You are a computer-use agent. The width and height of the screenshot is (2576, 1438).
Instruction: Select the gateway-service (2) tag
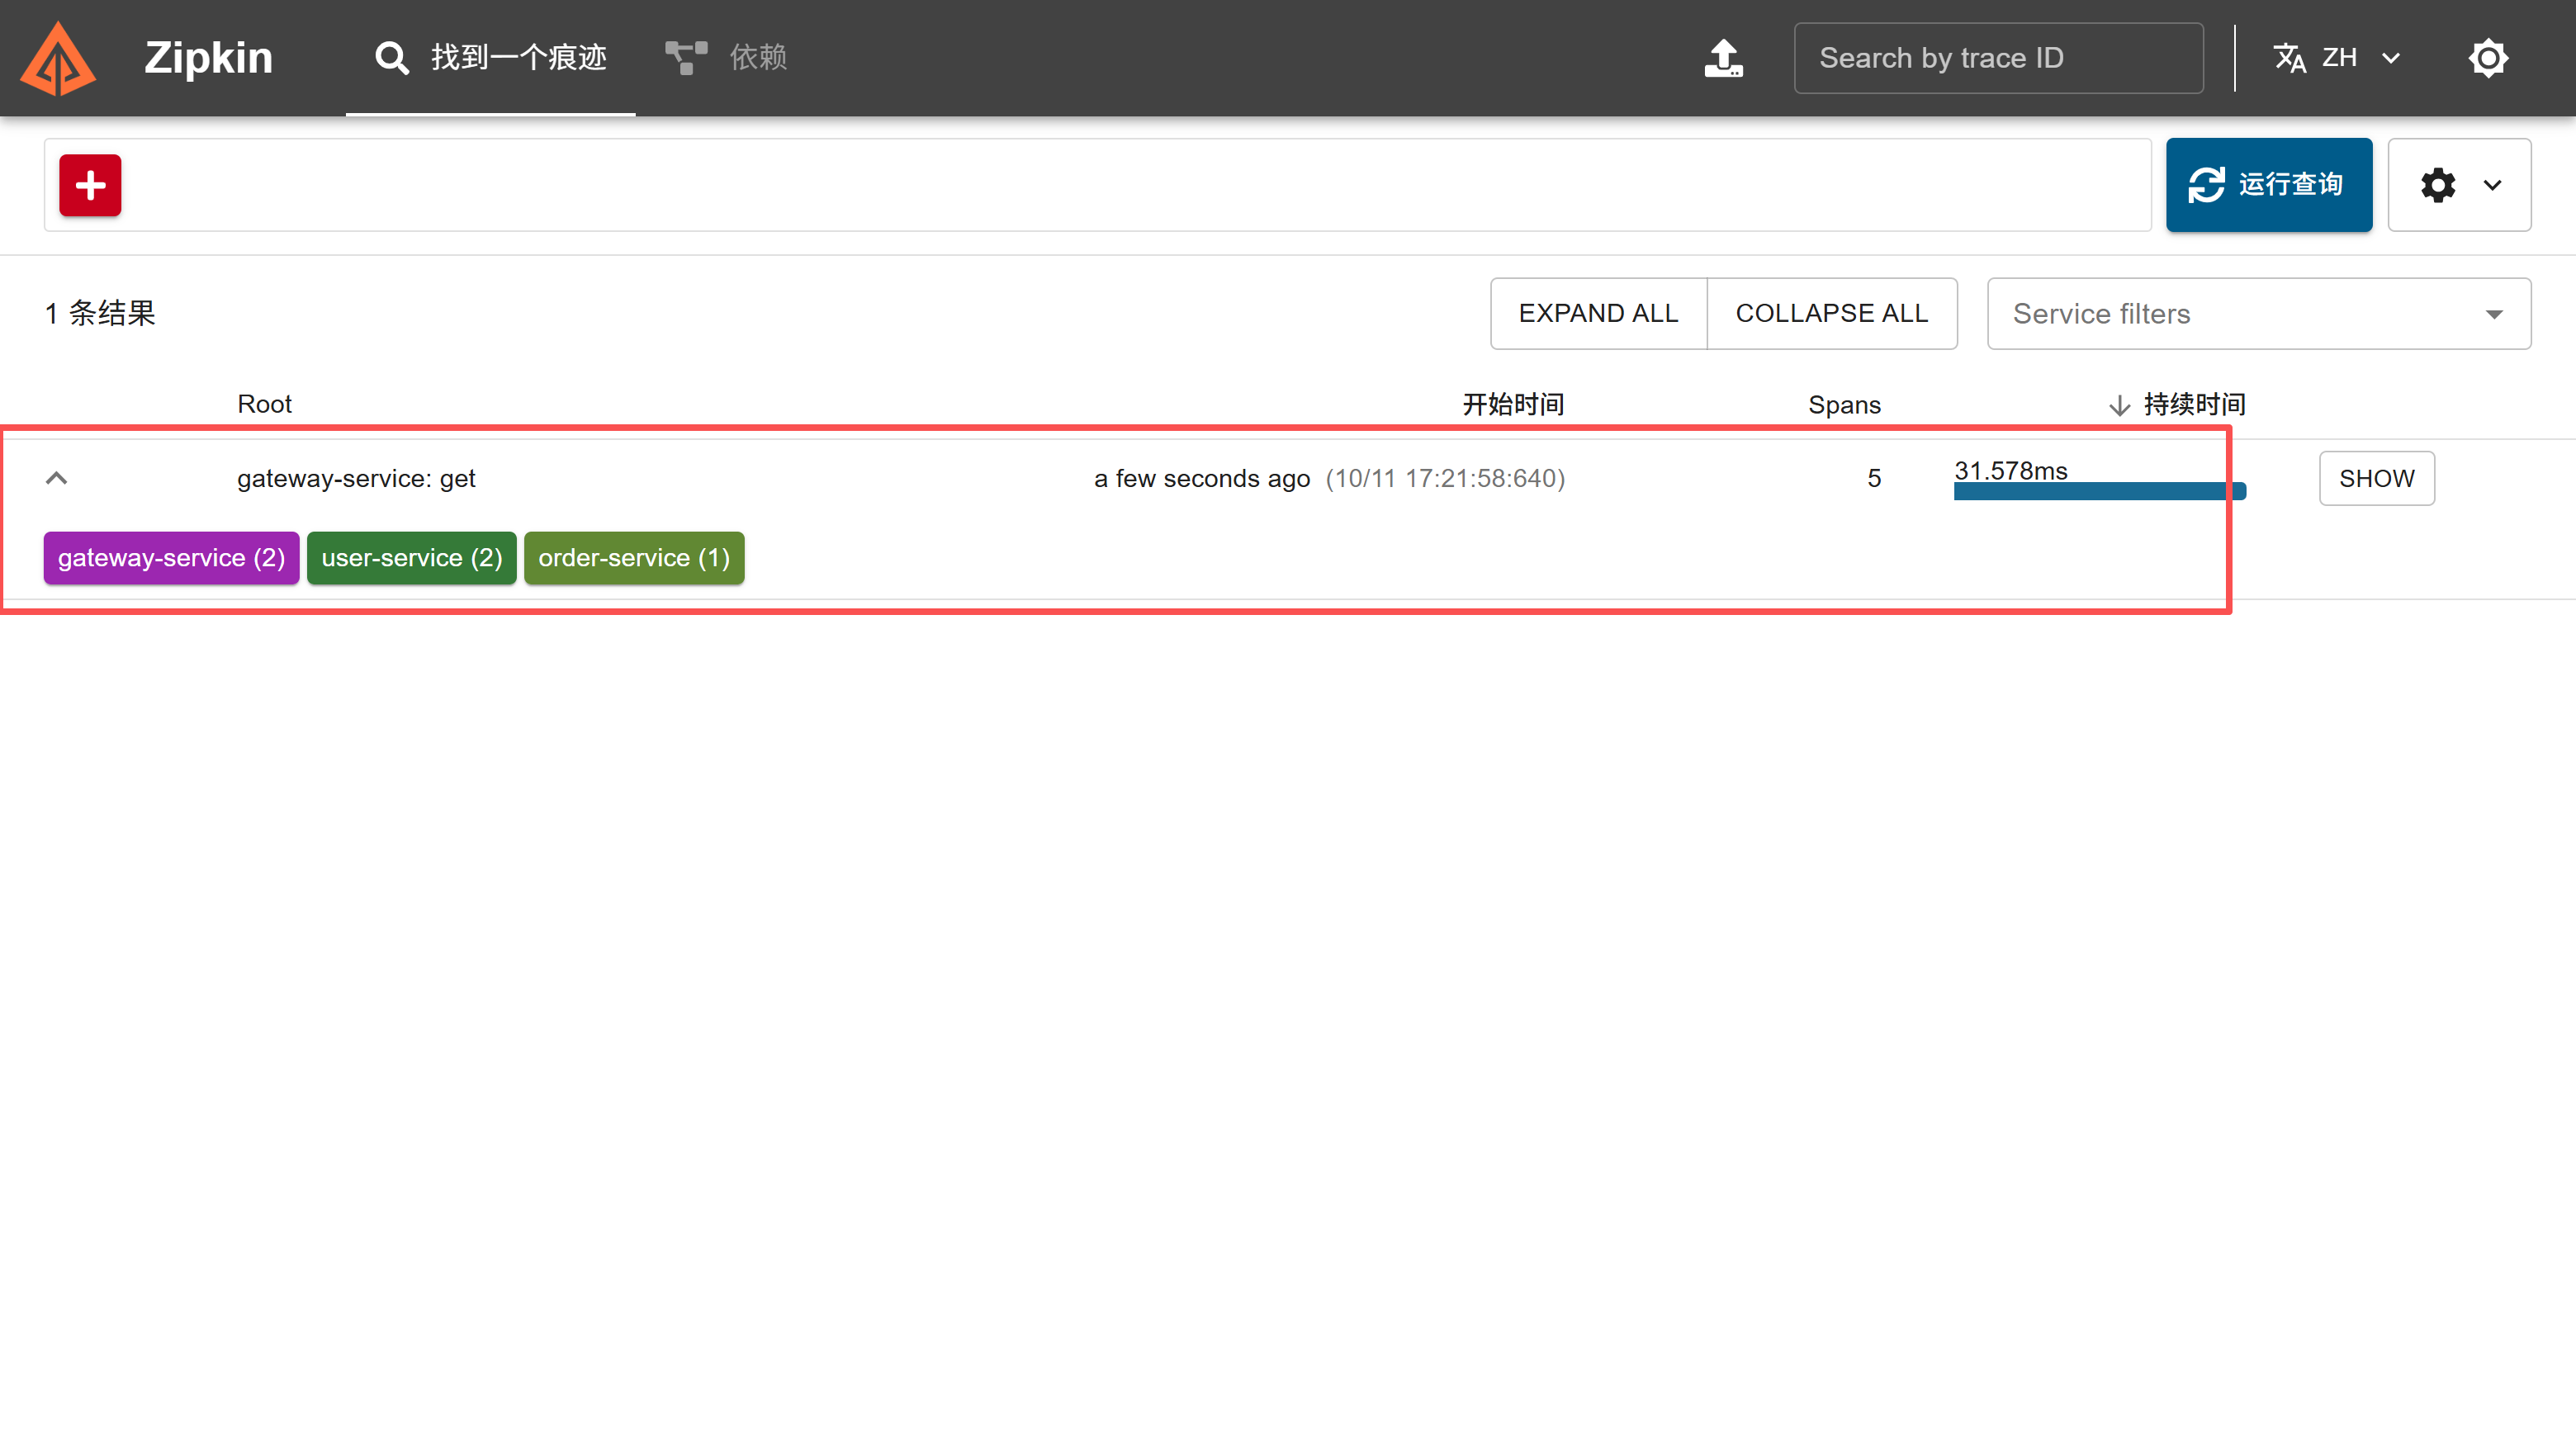[x=171, y=557]
